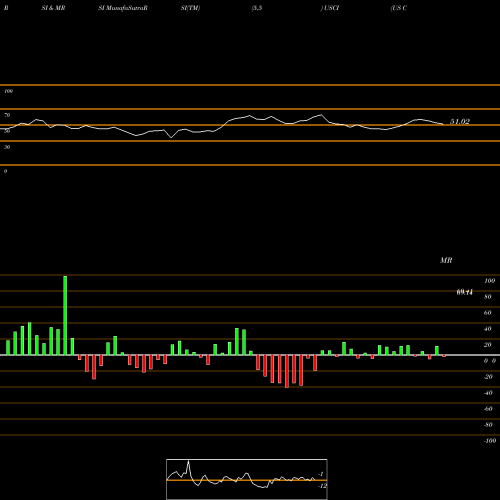Click the histogram axis label 40
This screenshot has width=500, height=500.
click(488, 329)
